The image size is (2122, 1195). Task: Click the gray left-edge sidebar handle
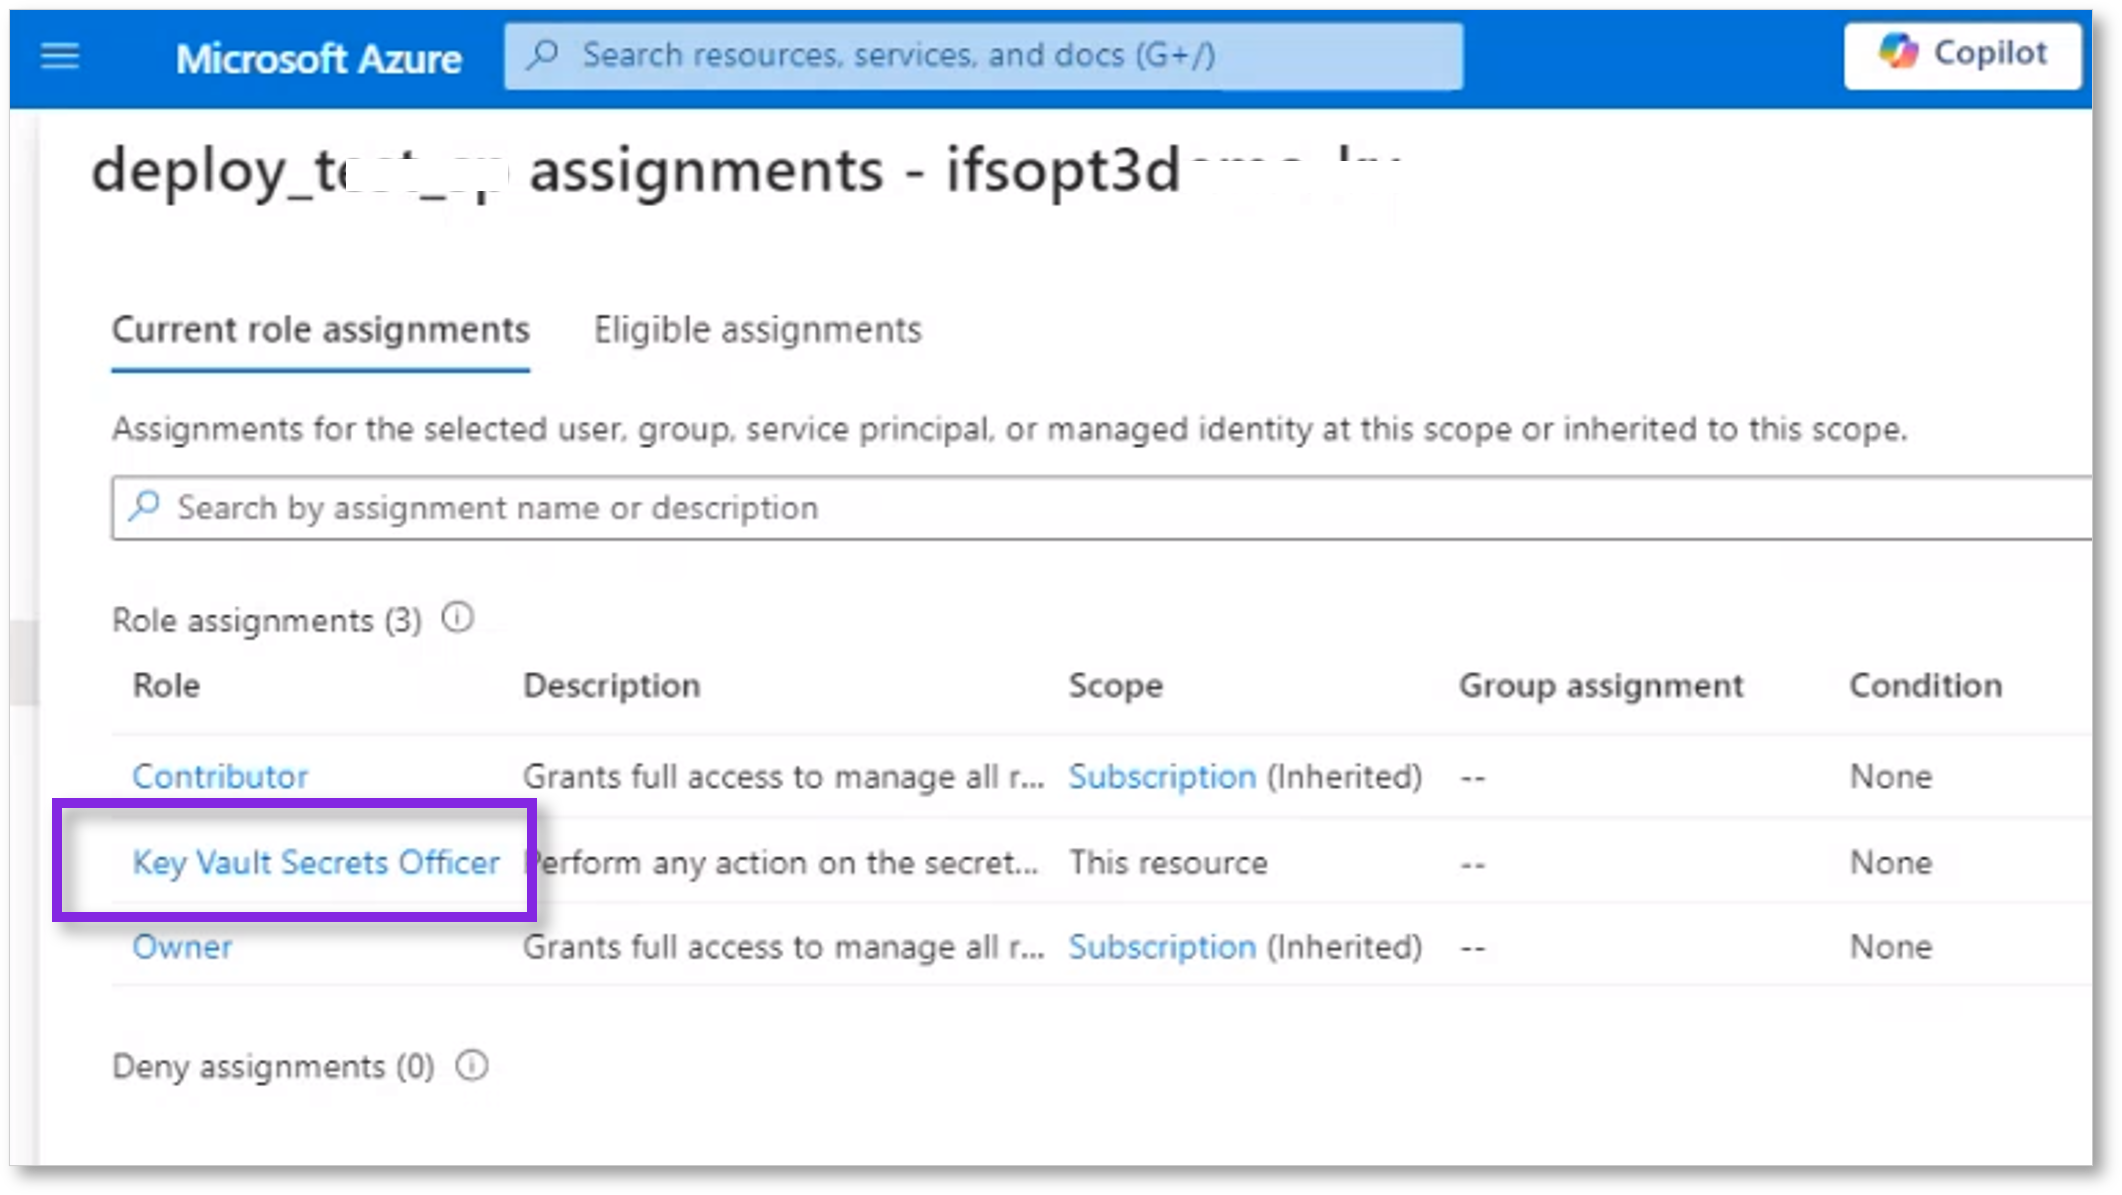24,662
